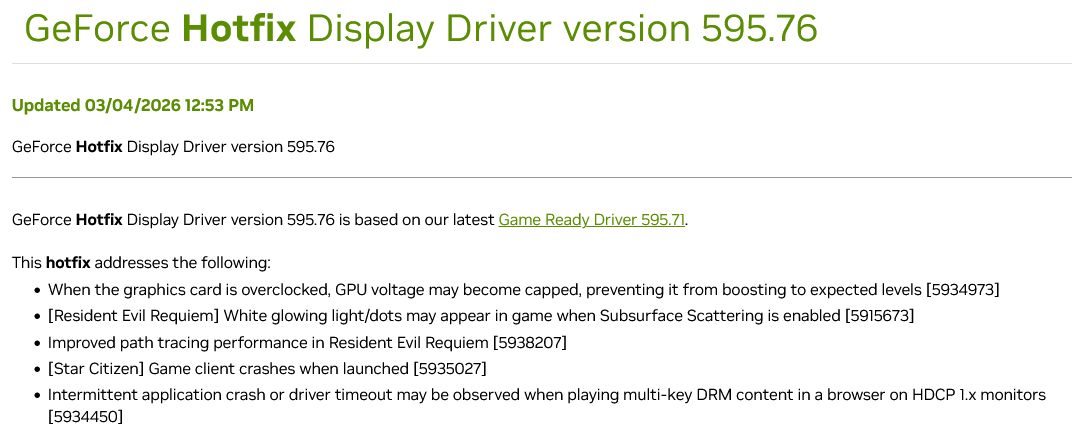Select the Resident Evil Requiem white glowing light bullet
The image size is (1081, 440).
tap(481, 316)
